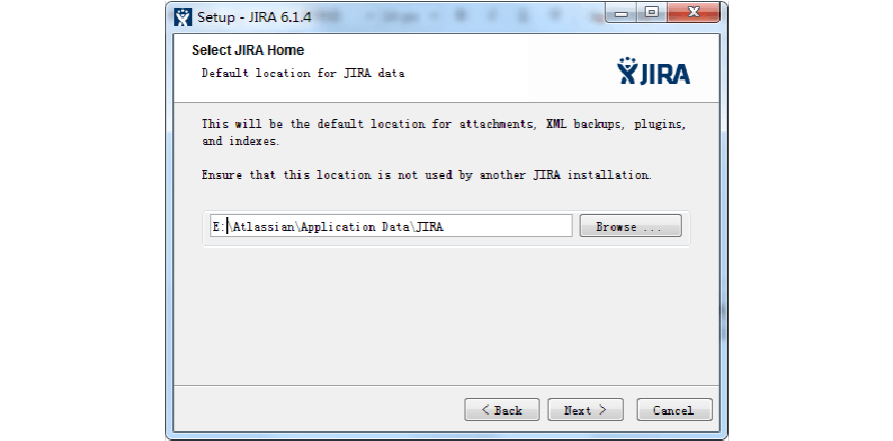Screen dimensions: 893x441
Task: Click the "Setup - JIRA 6.1.4" window title
Action: [240, 16]
